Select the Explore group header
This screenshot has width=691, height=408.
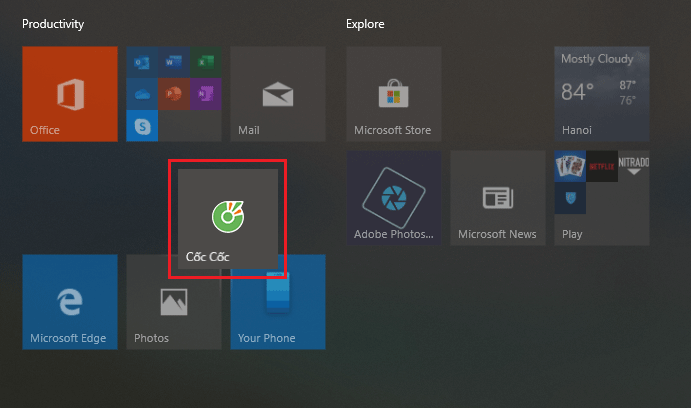365,24
